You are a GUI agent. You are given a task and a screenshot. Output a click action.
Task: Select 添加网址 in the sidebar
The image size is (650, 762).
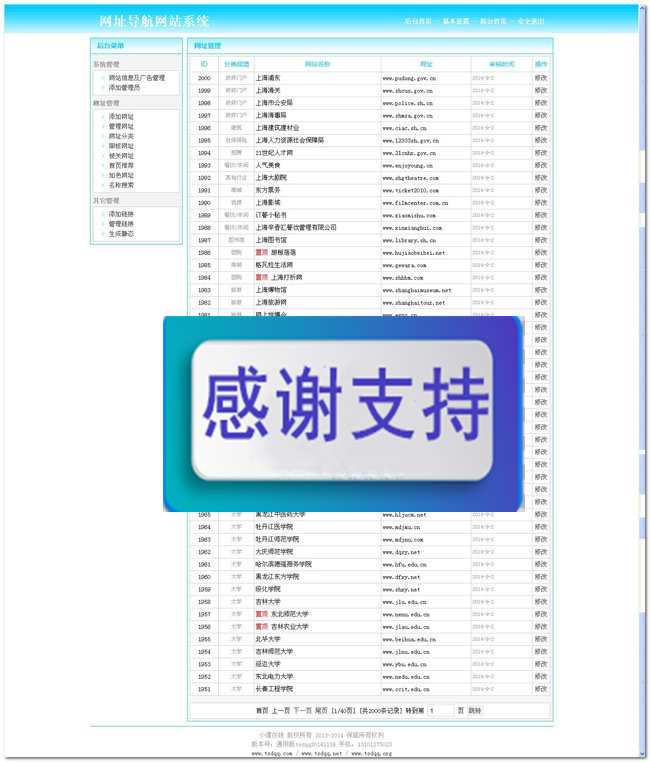coord(121,117)
